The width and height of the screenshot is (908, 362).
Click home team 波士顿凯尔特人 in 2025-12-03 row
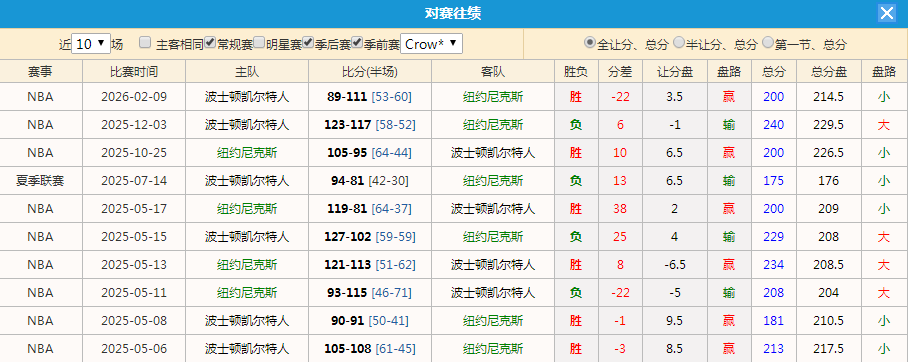coord(247,125)
